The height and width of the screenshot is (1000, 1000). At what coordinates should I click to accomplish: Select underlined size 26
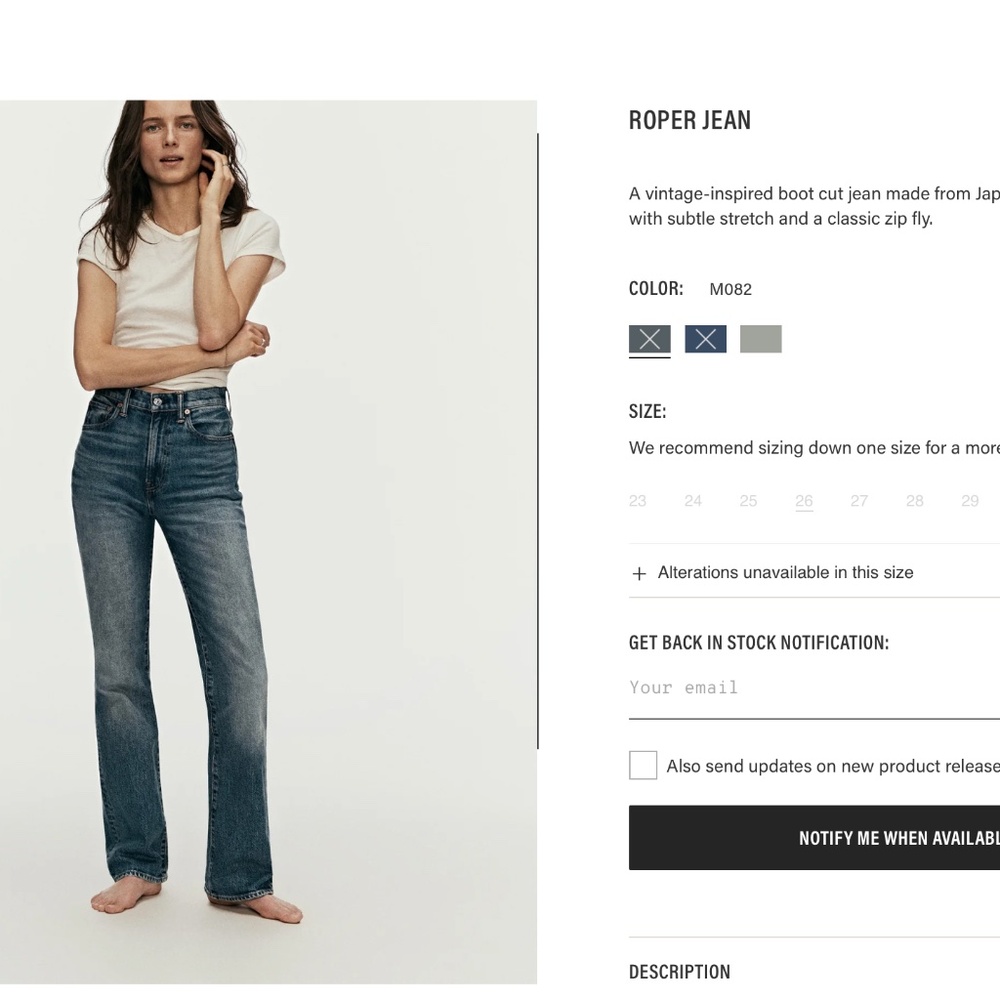(804, 501)
